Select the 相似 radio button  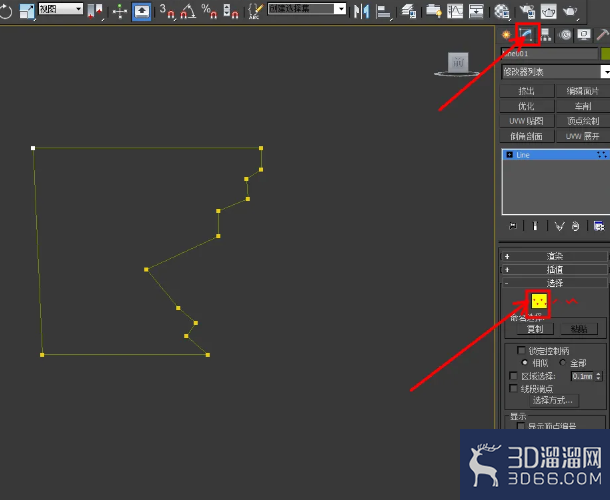[524, 363]
